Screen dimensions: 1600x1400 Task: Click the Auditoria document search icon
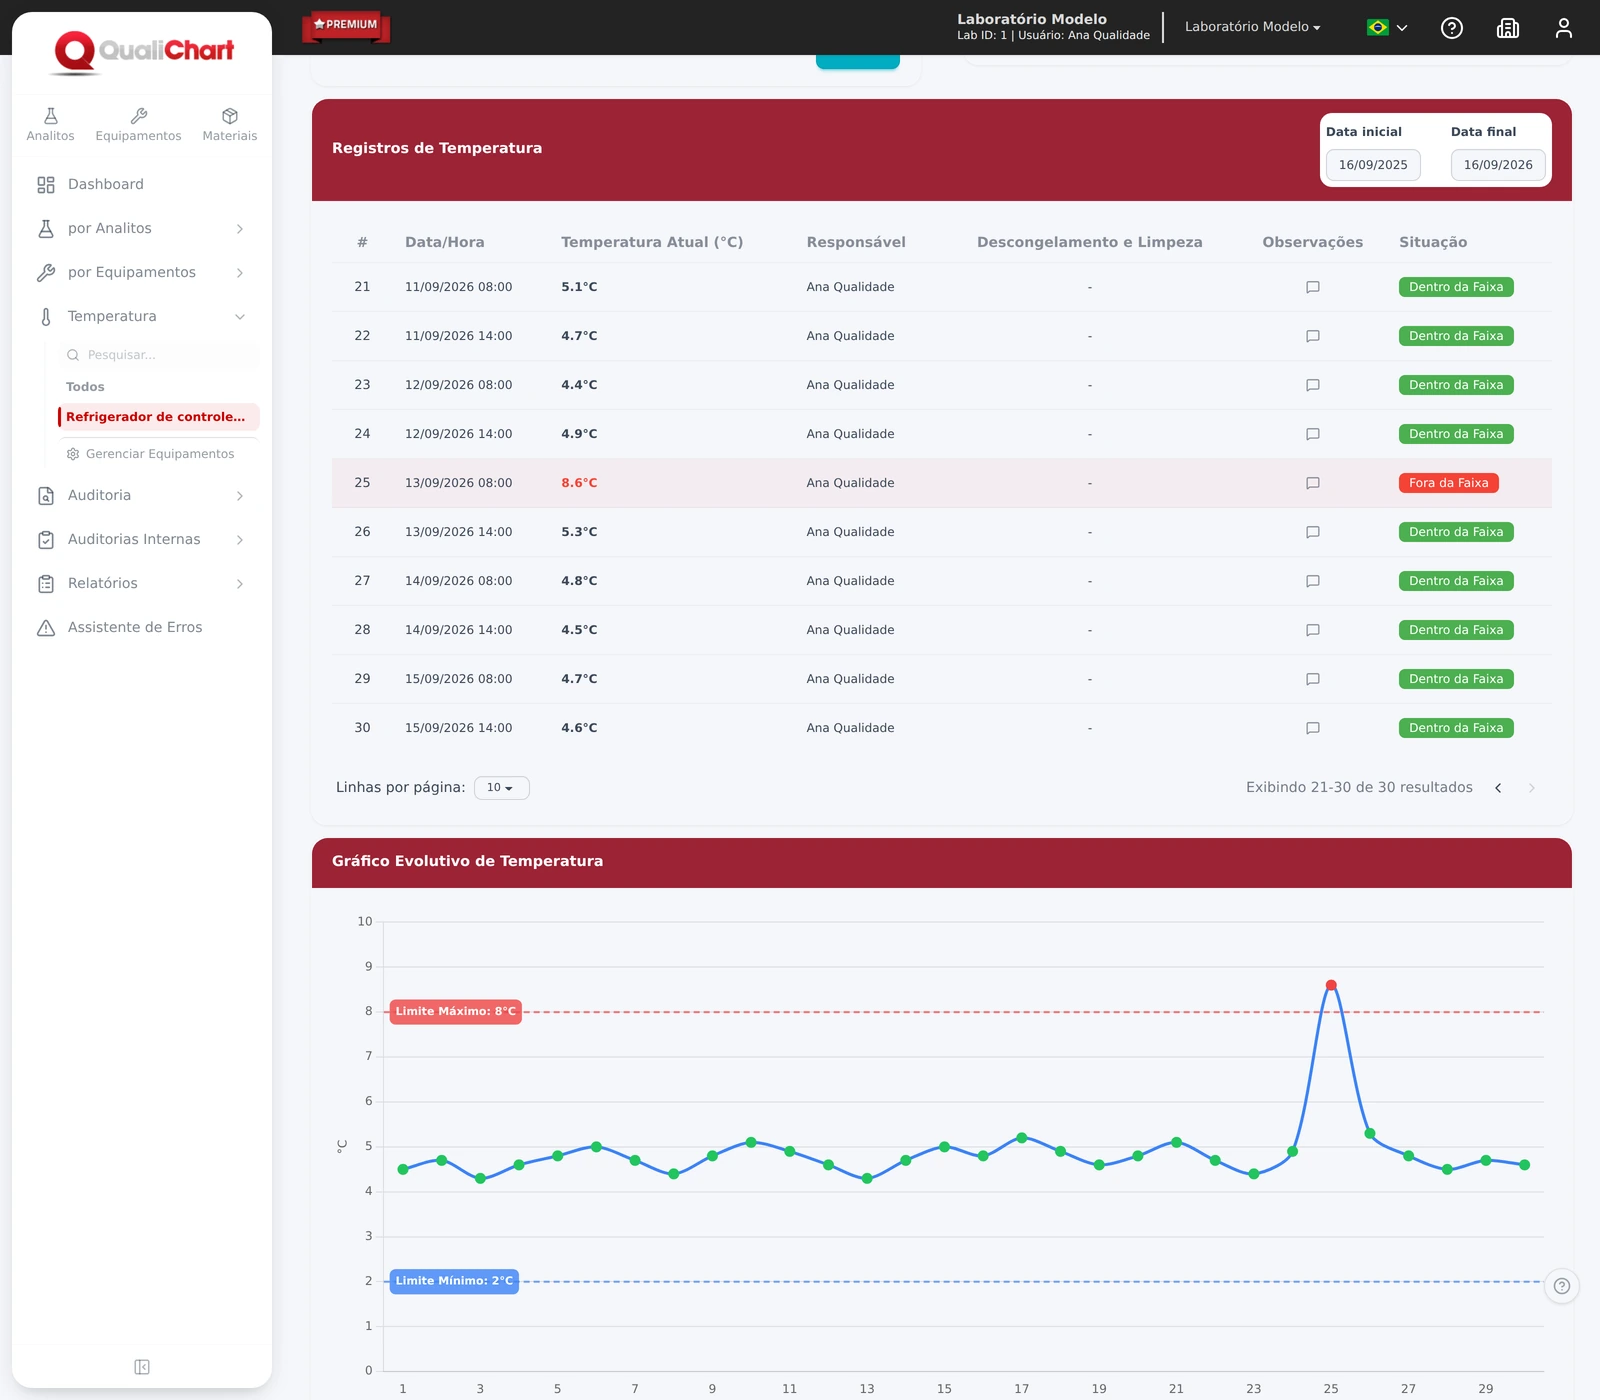point(46,496)
